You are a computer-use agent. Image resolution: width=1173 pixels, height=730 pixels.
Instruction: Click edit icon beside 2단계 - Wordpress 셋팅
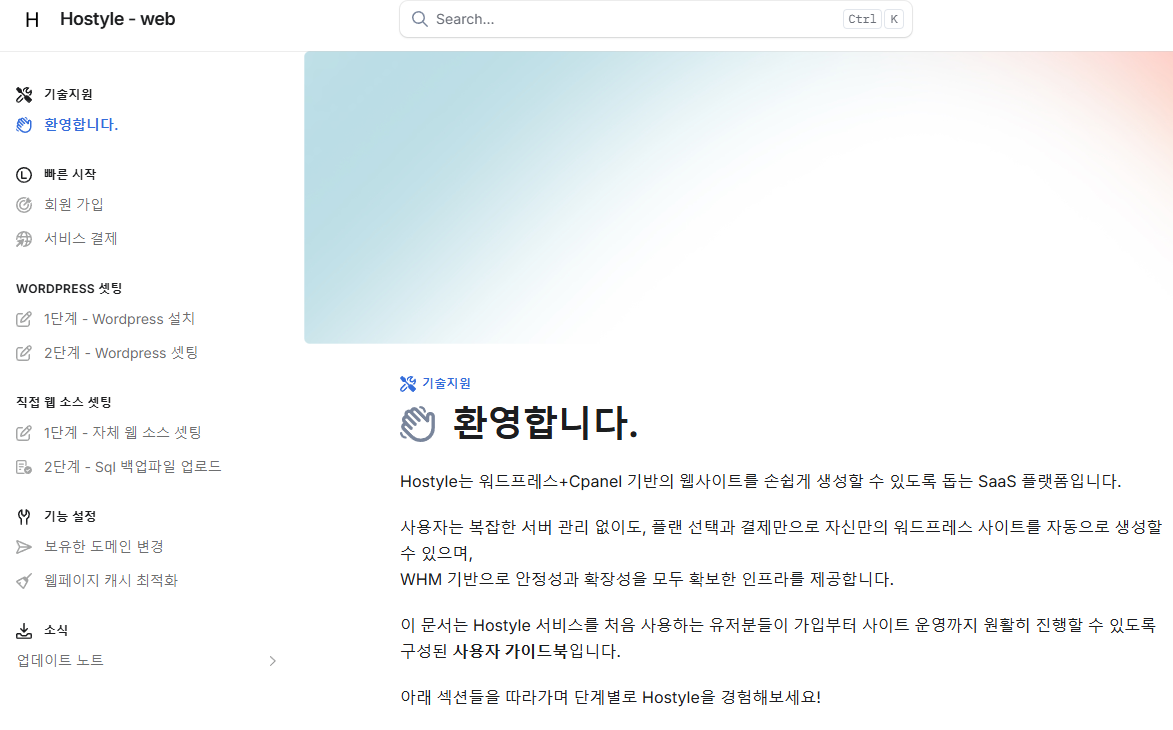[x=24, y=353]
